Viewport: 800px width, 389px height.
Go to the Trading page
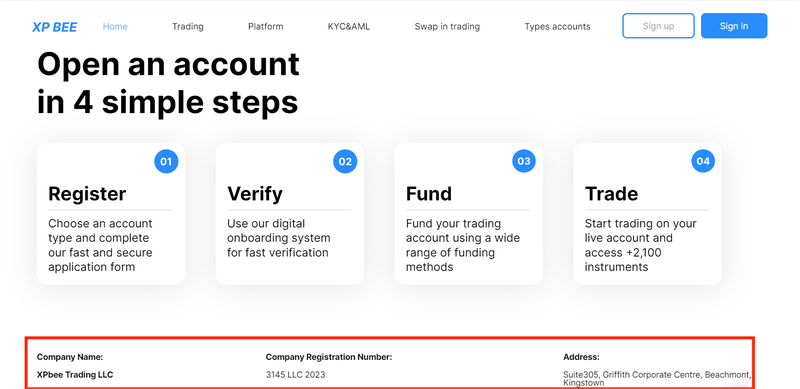(188, 27)
